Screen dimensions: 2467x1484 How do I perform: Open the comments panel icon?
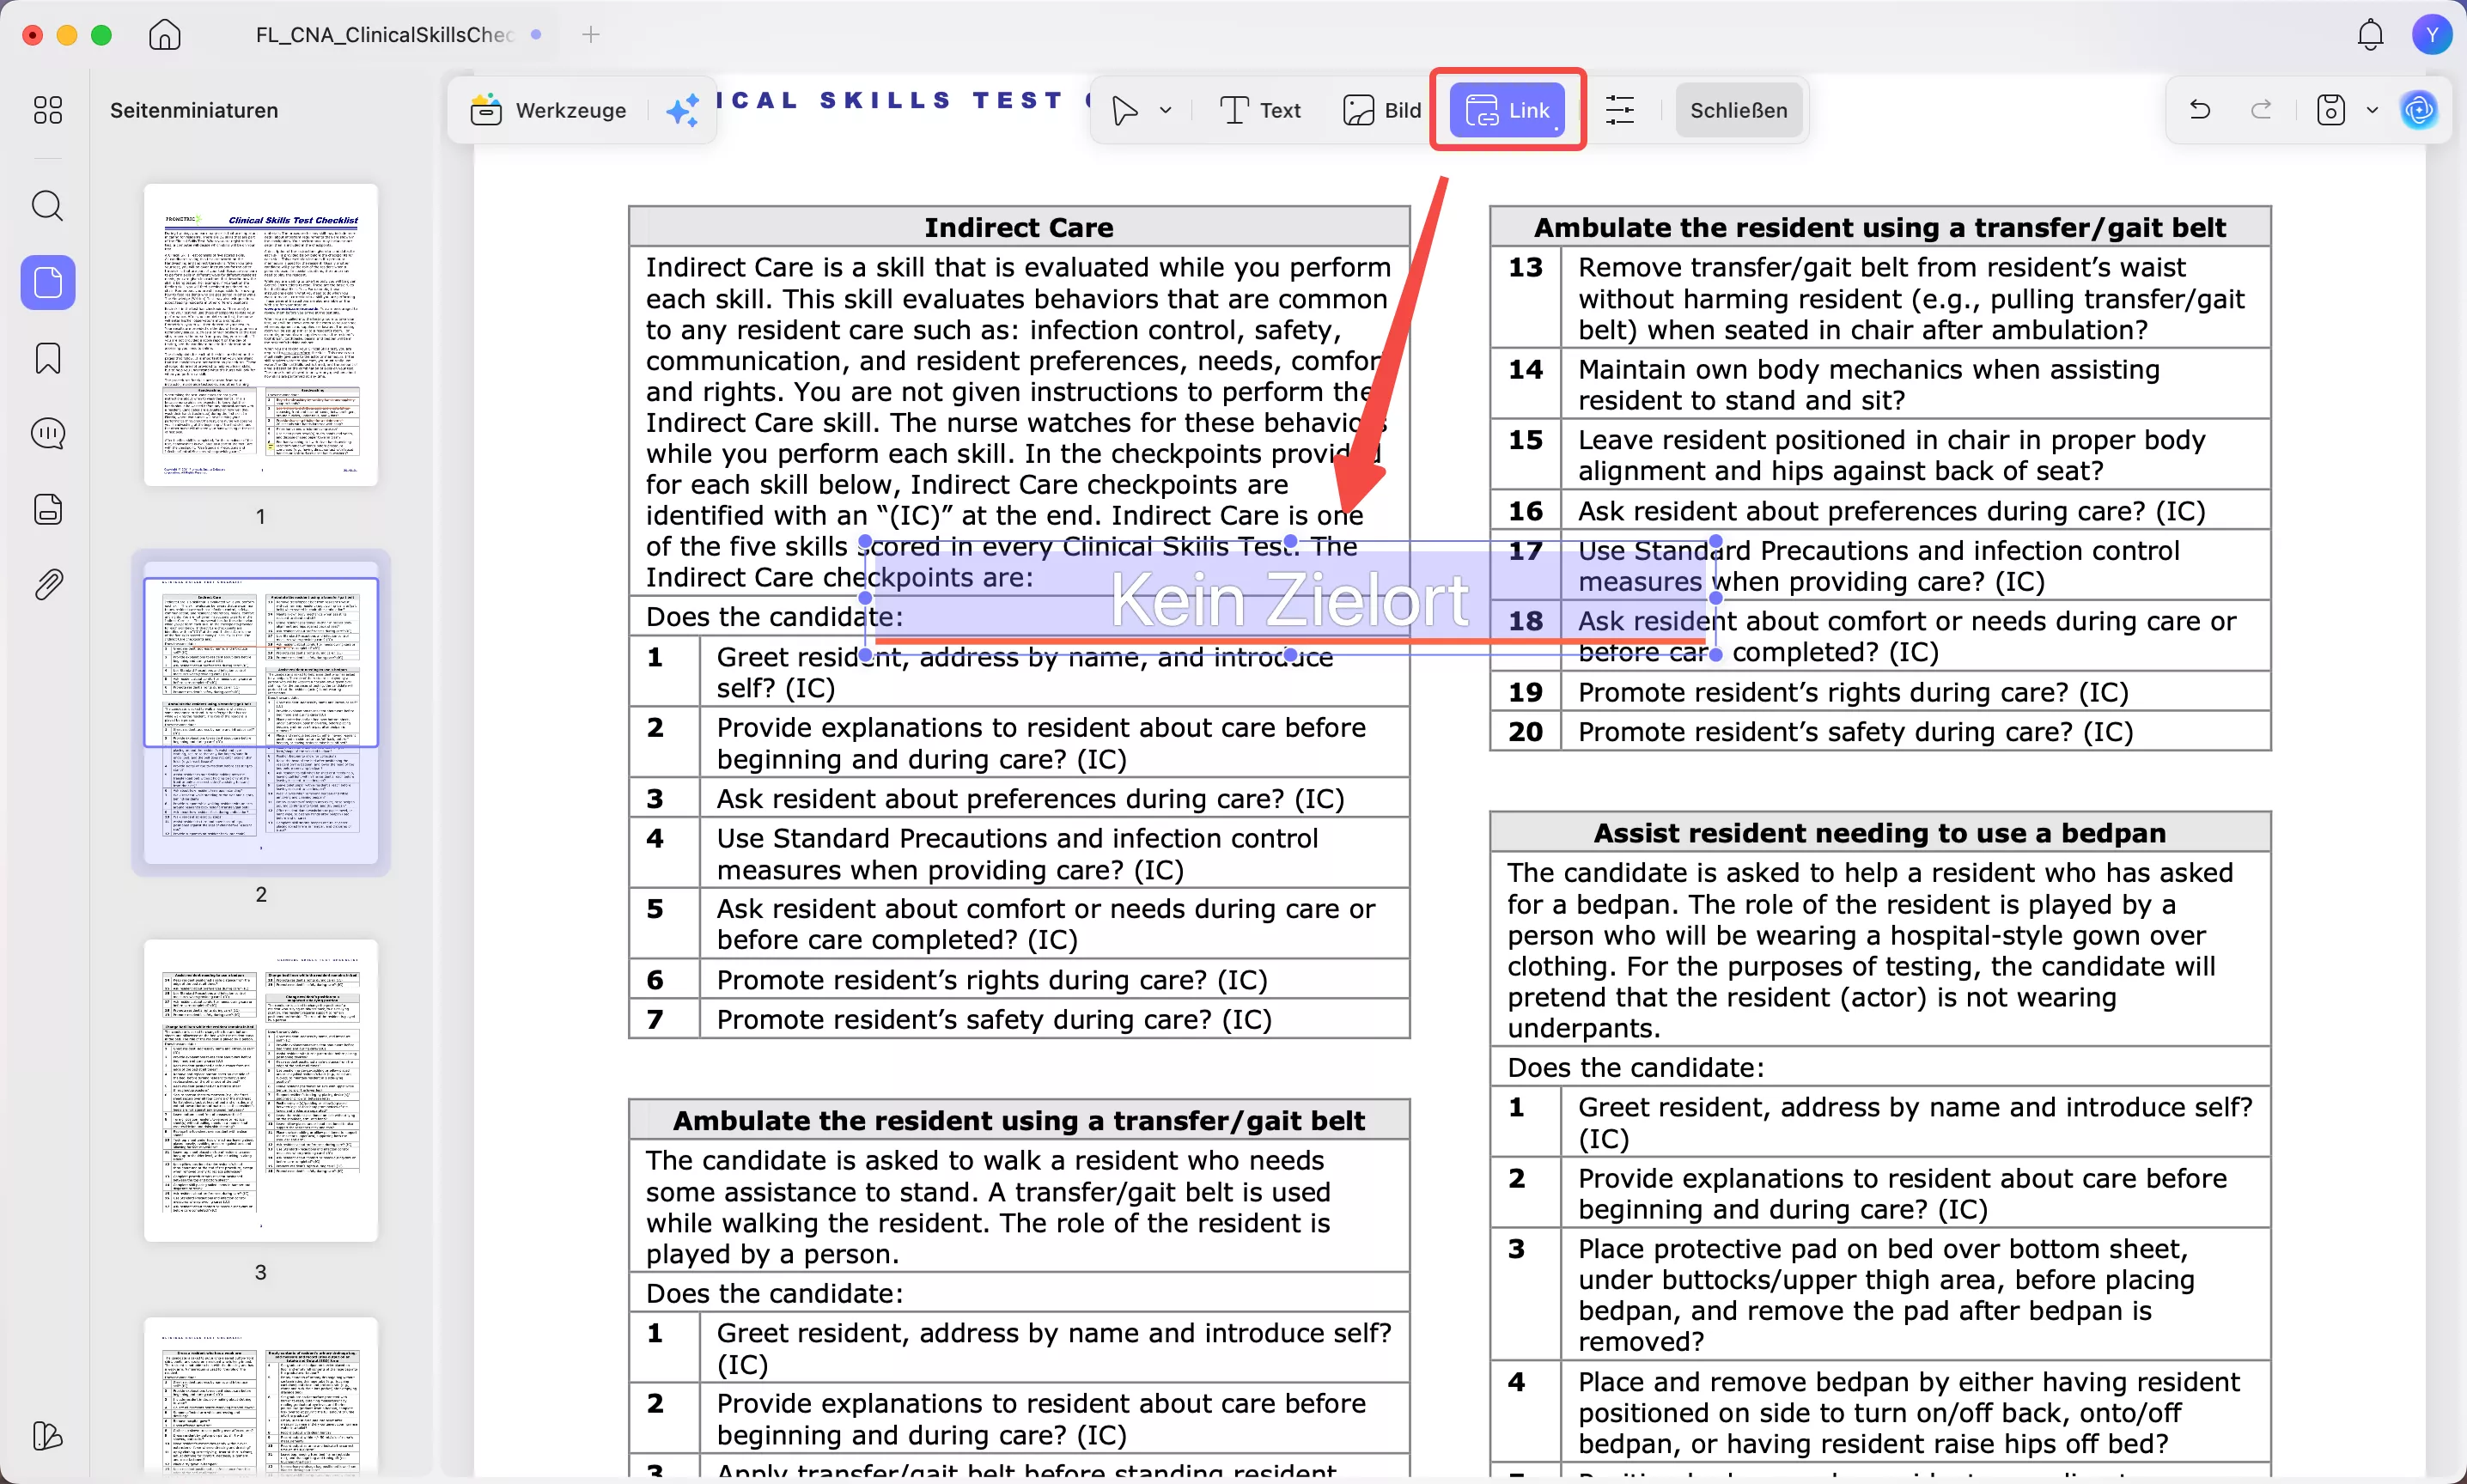48,434
